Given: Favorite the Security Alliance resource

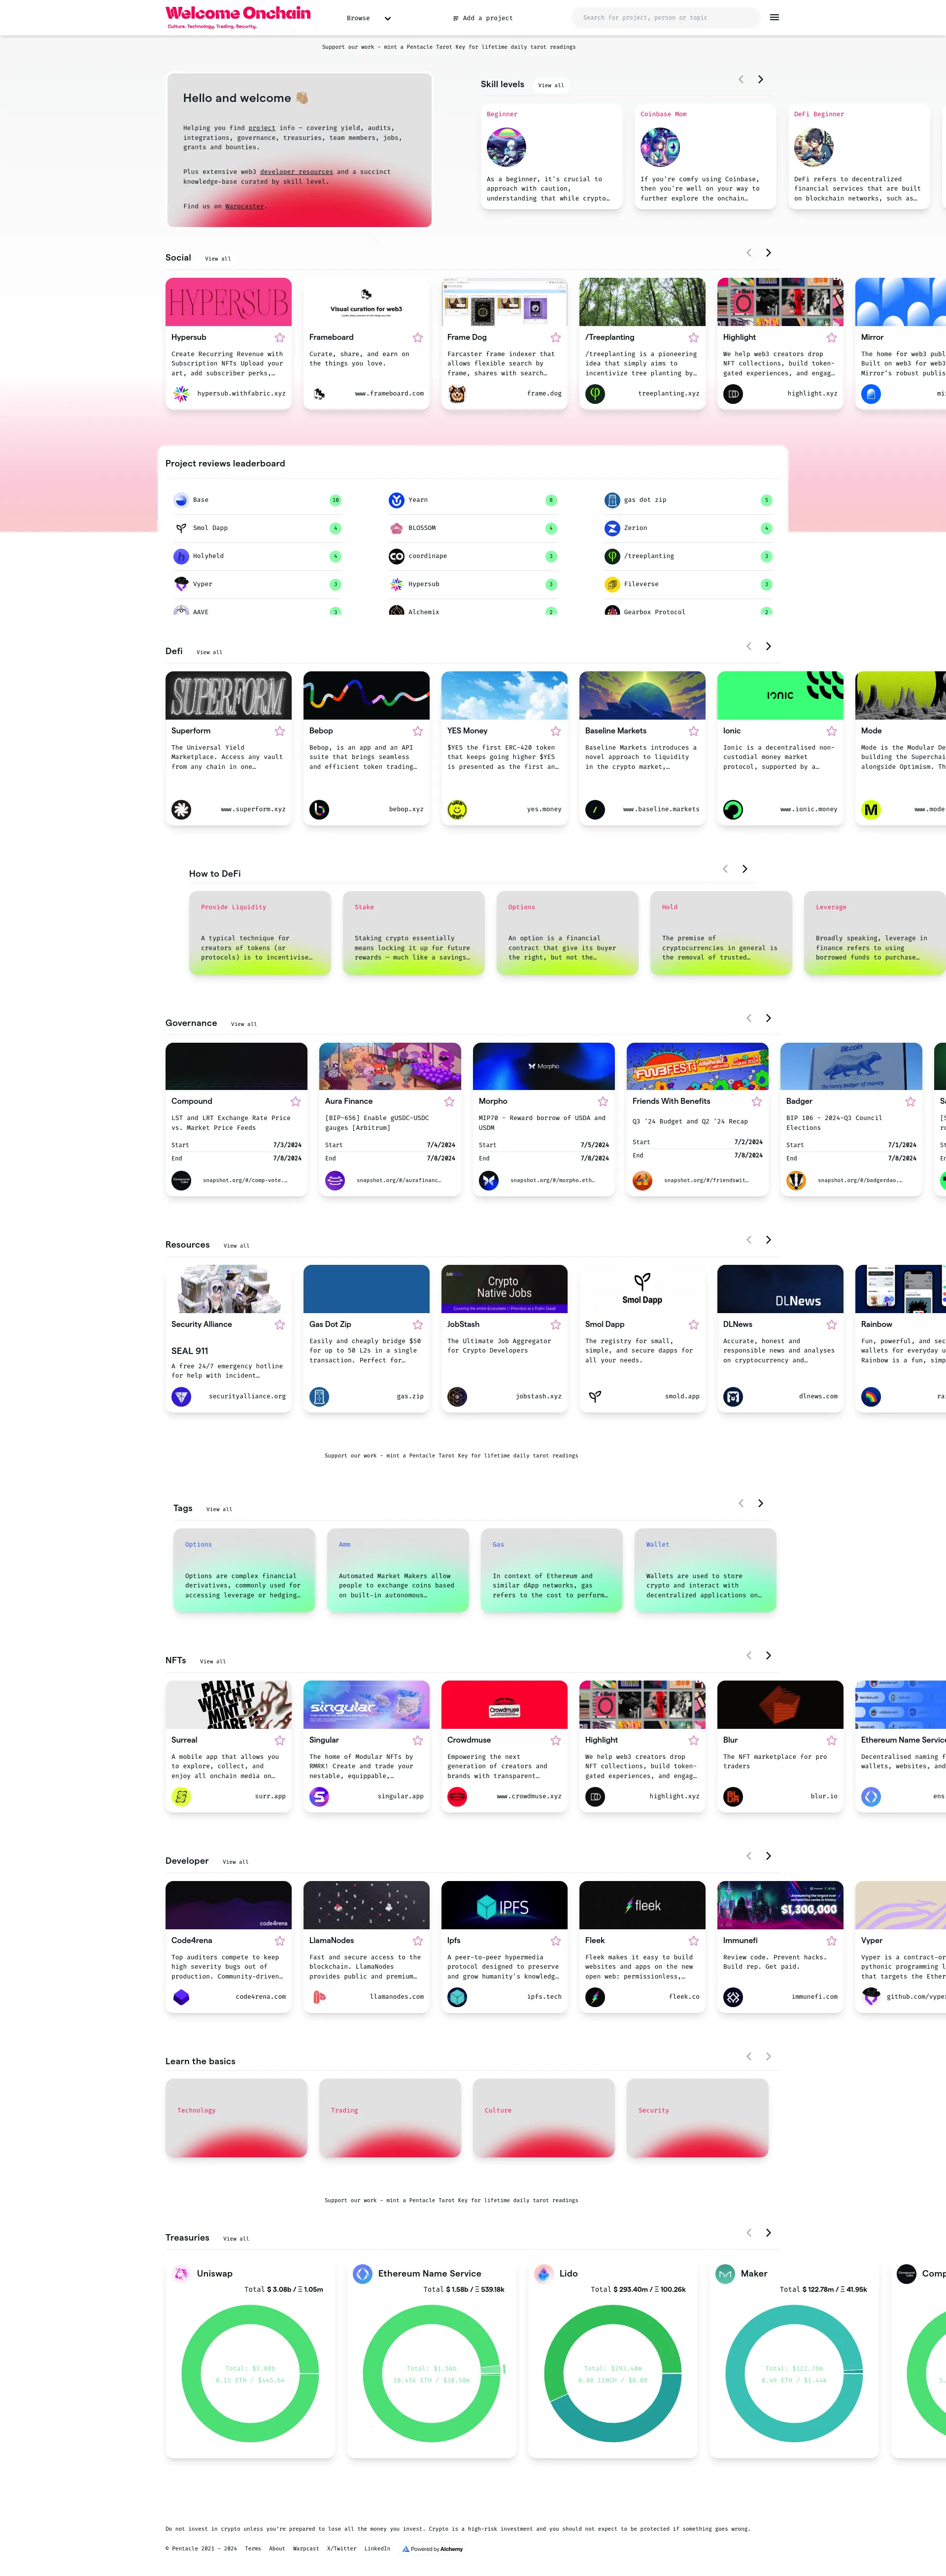Looking at the screenshot, I should coord(280,1325).
